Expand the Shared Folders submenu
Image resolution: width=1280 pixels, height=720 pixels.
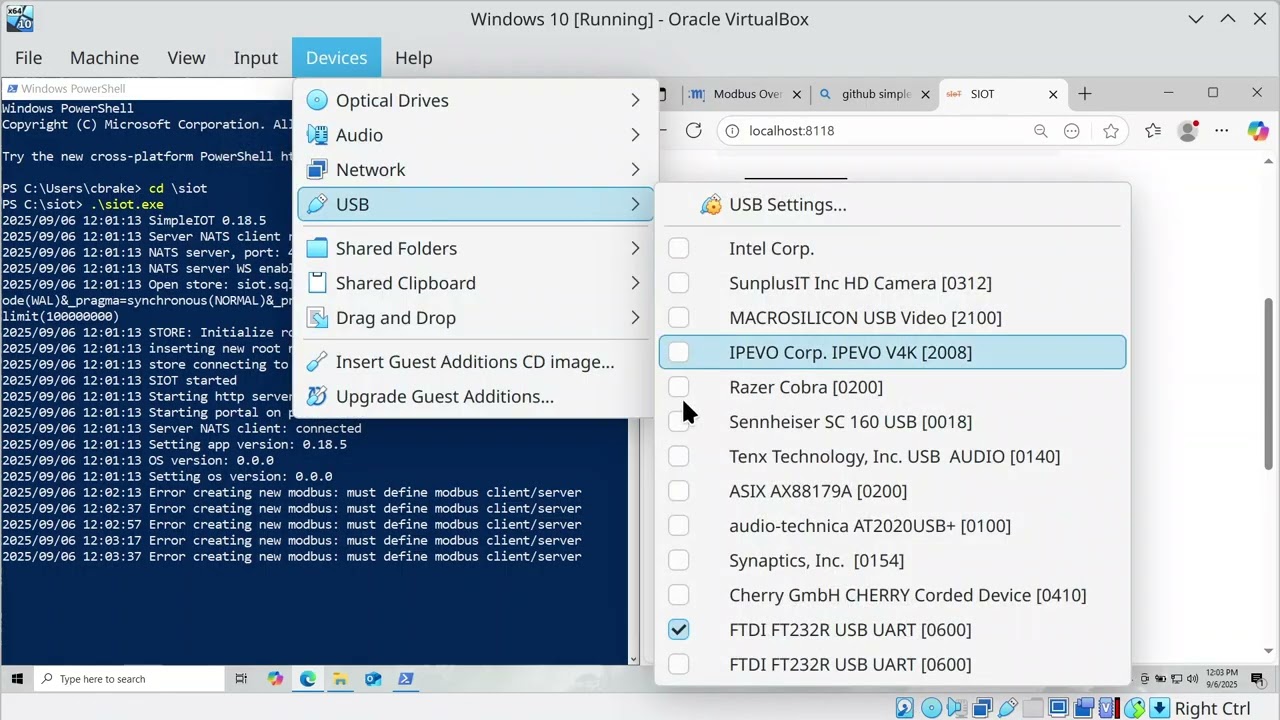point(476,248)
